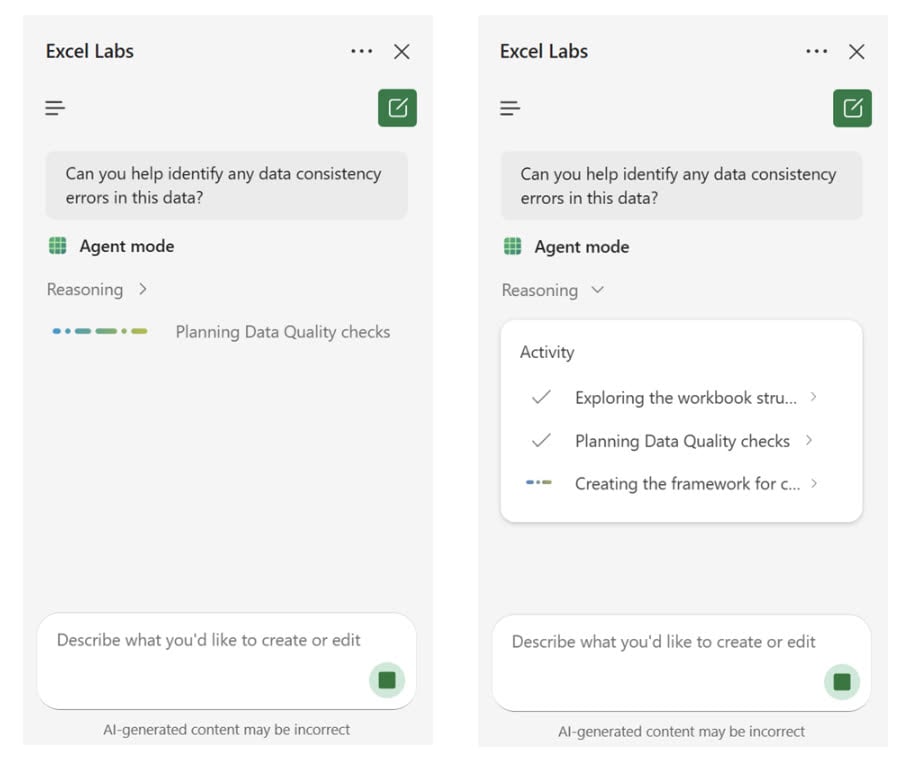Click the right prompt input field
The width and height of the screenshot is (909, 759).
681,663
